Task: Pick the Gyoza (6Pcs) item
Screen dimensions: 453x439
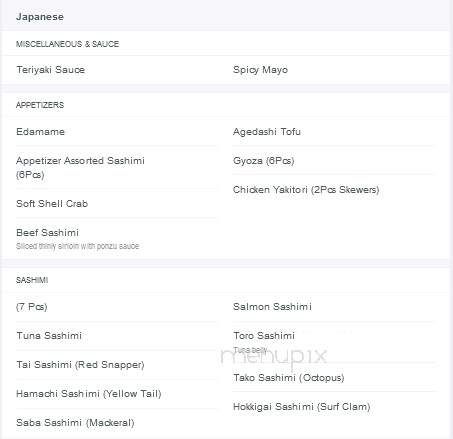Action: (x=263, y=161)
